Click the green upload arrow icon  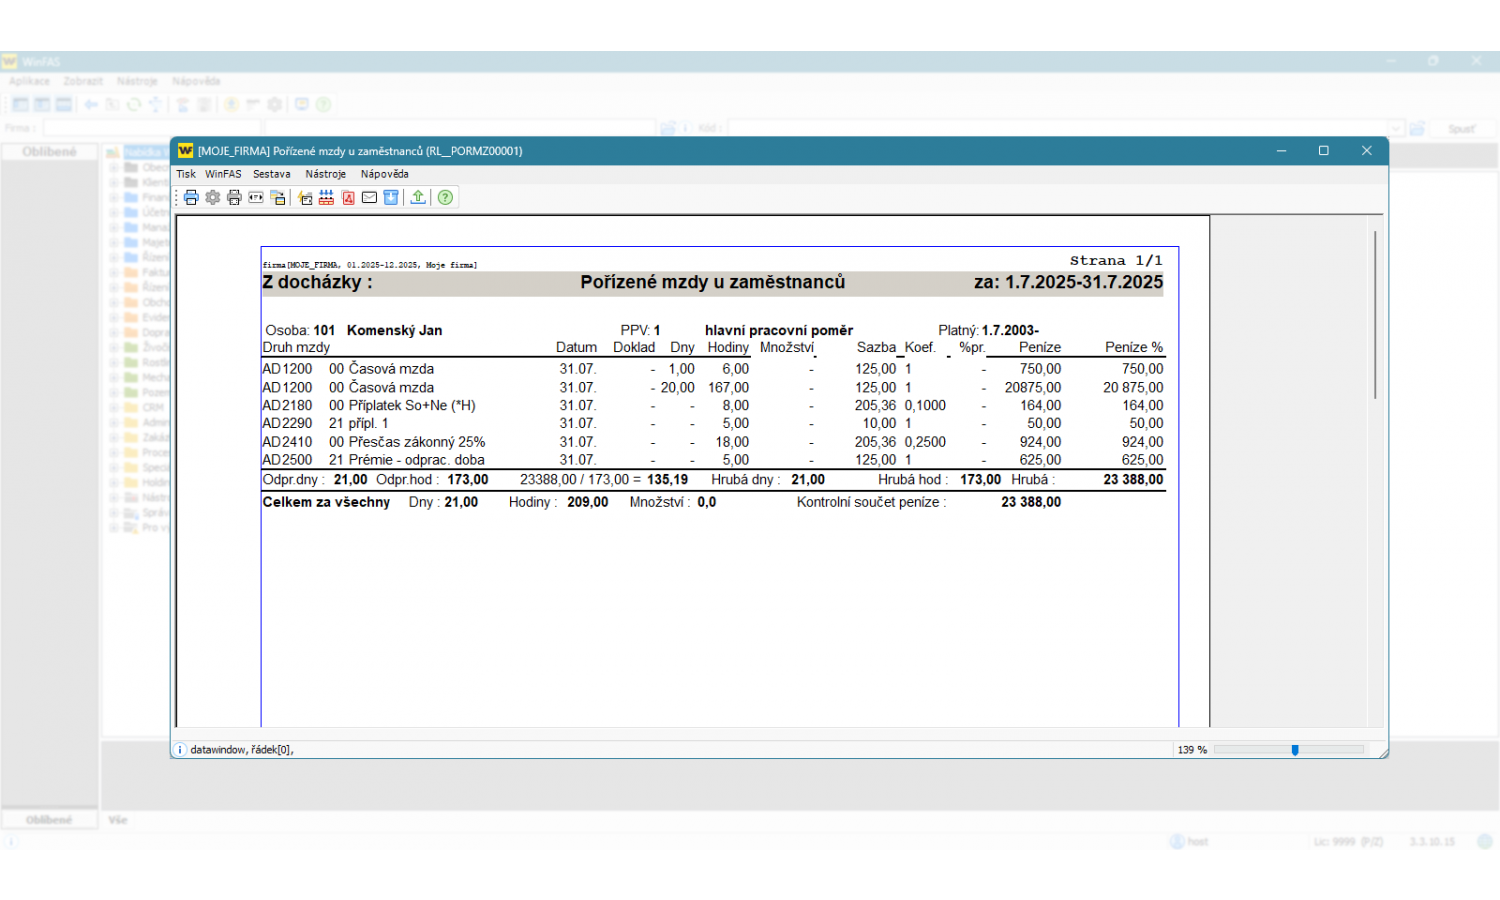coord(418,198)
